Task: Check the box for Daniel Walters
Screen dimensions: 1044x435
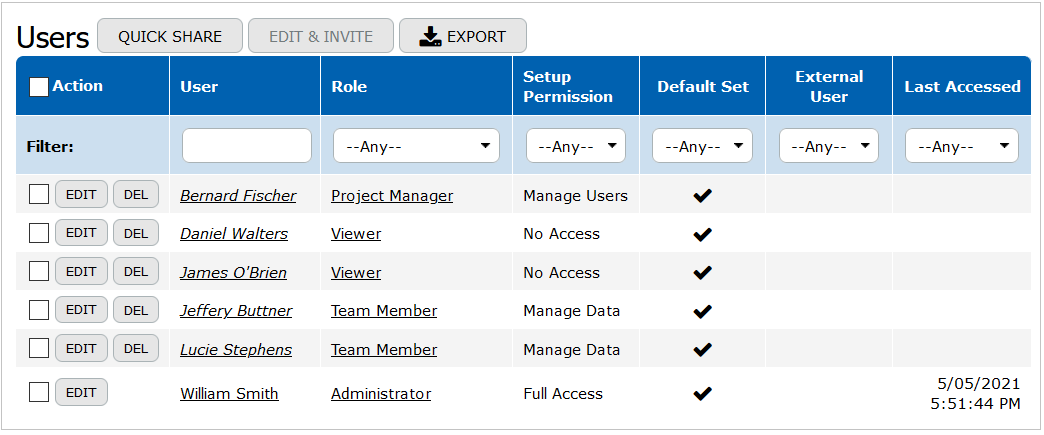Action: point(39,233)
